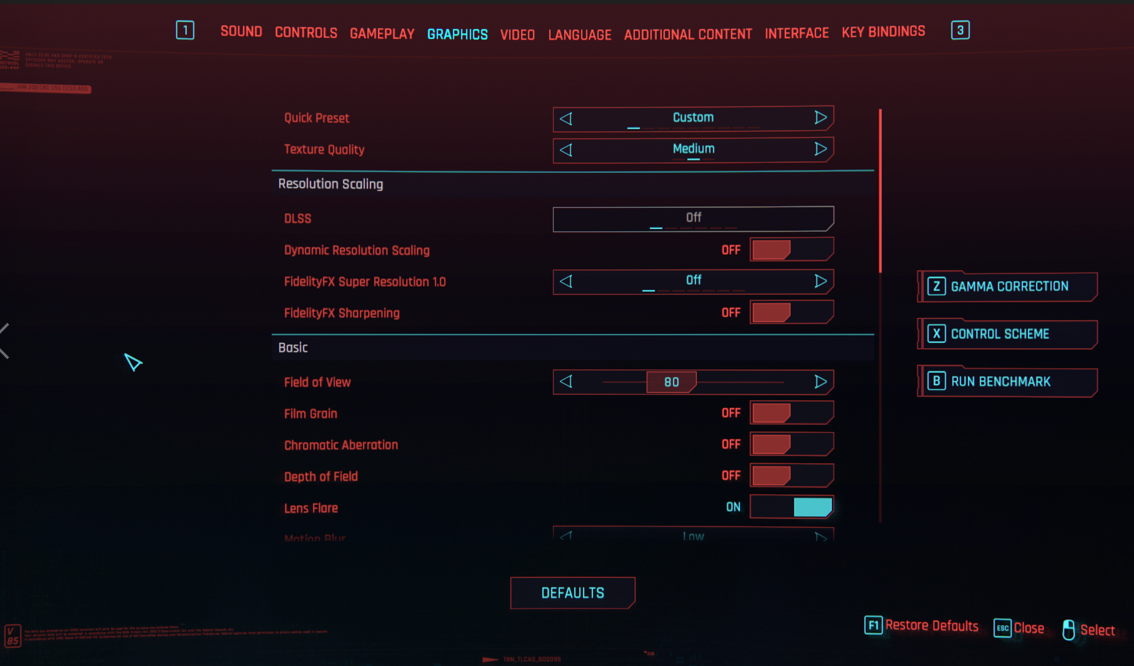Click the DLSS label
The height and width of the screenshot is (666, 1134).
[297, 219]
